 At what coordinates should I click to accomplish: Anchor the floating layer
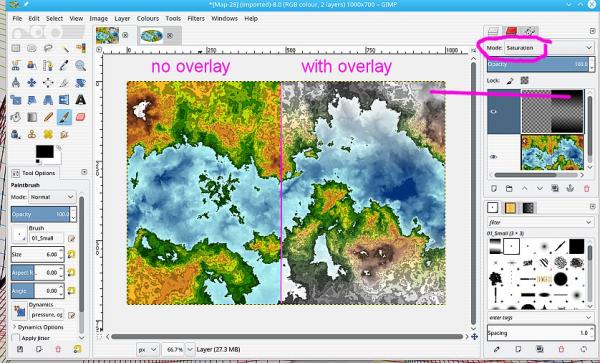coord(570,189)
